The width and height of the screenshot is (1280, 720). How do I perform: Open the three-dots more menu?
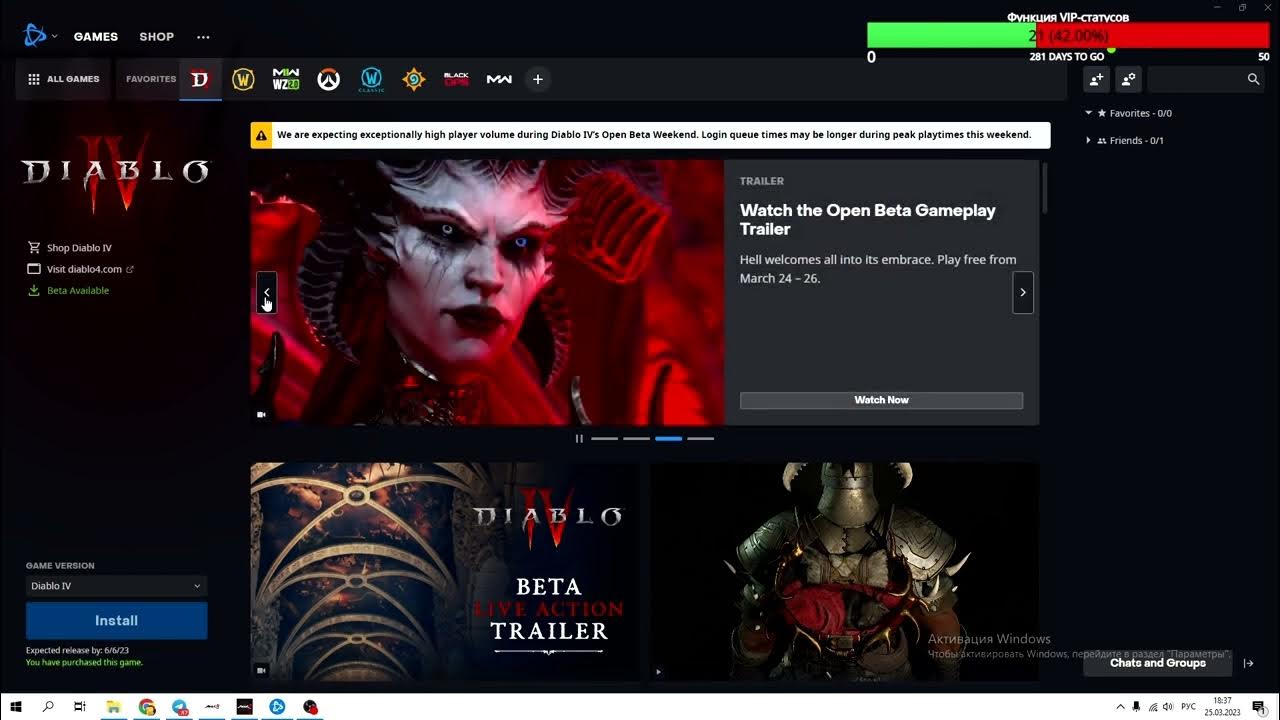click(204, 37)
